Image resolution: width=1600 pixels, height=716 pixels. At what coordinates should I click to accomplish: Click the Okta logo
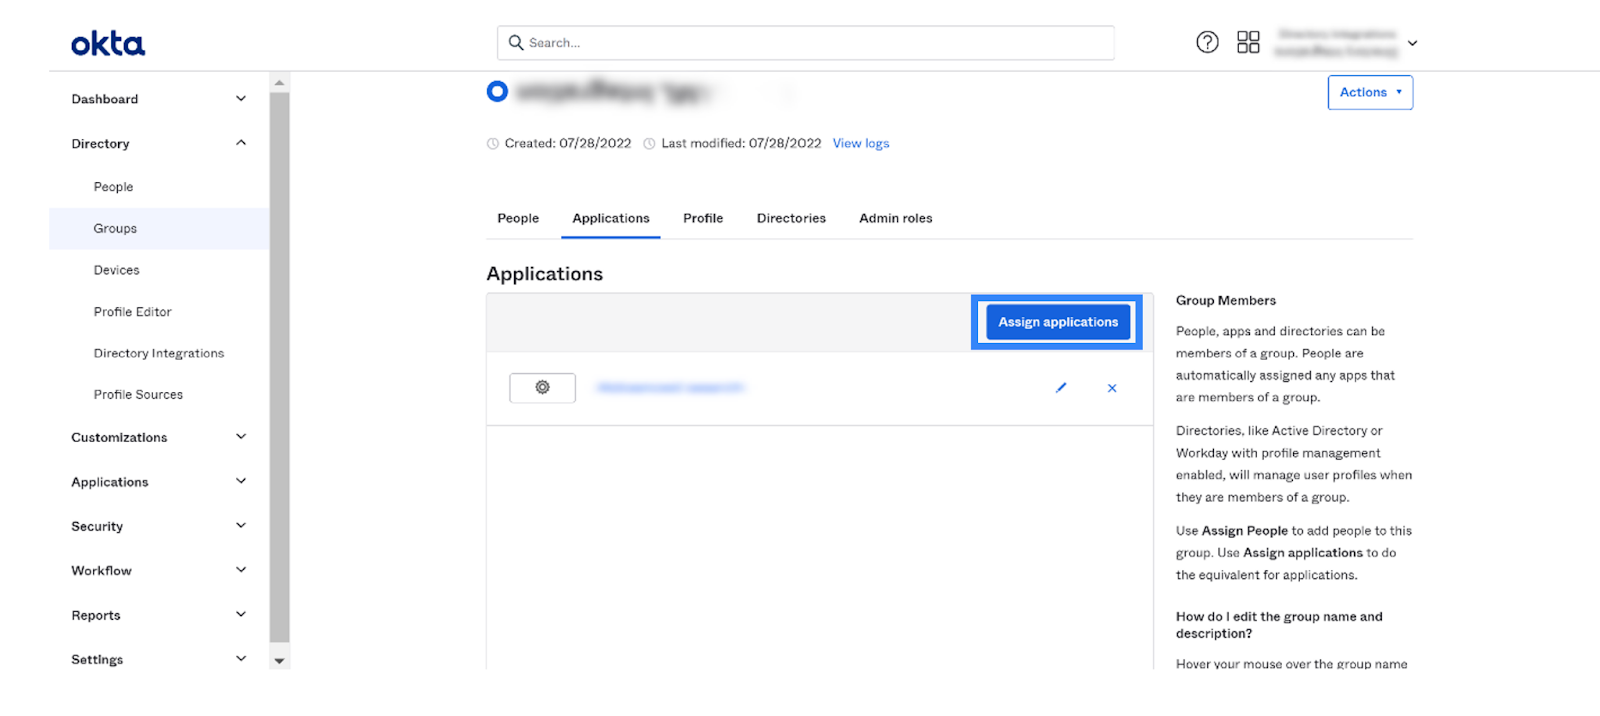tap(108, 44)
